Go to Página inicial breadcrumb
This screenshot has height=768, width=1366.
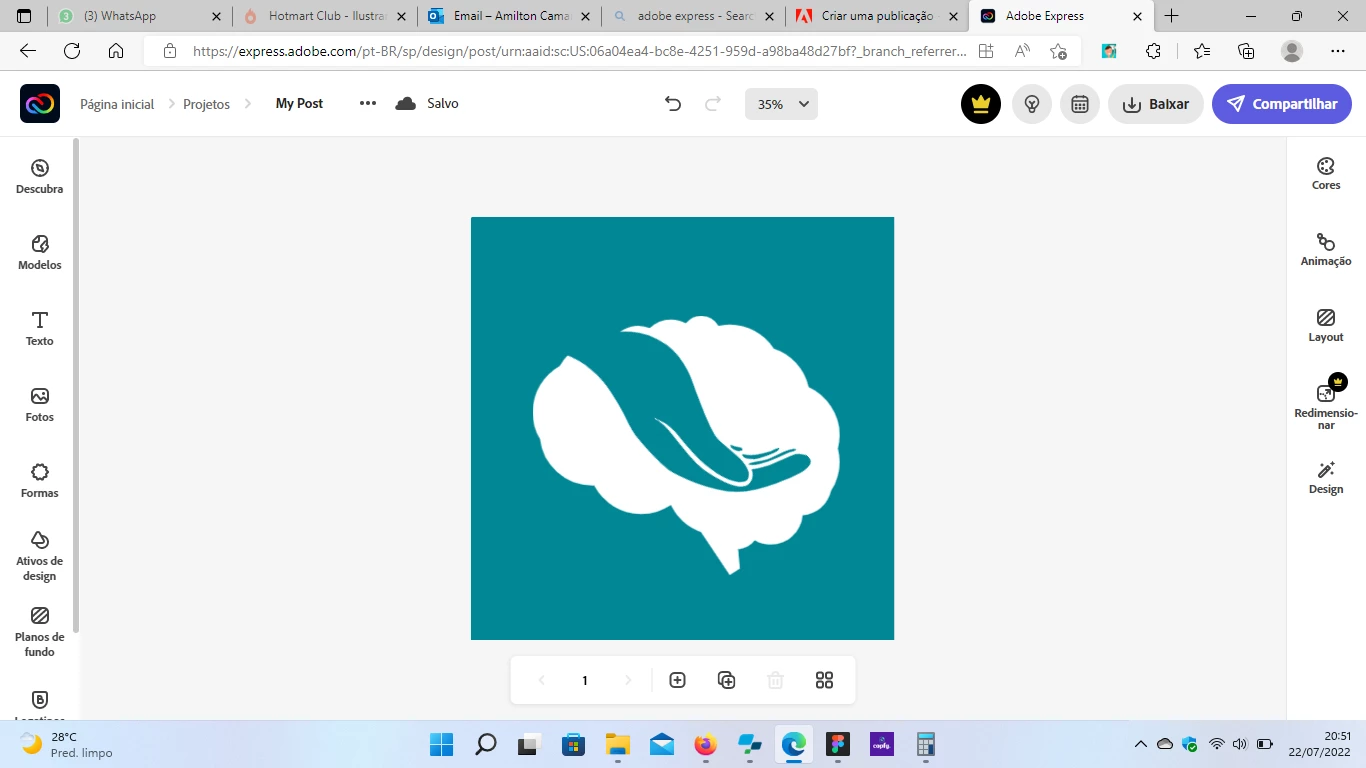pyautogui.click(x=117, y=104)
